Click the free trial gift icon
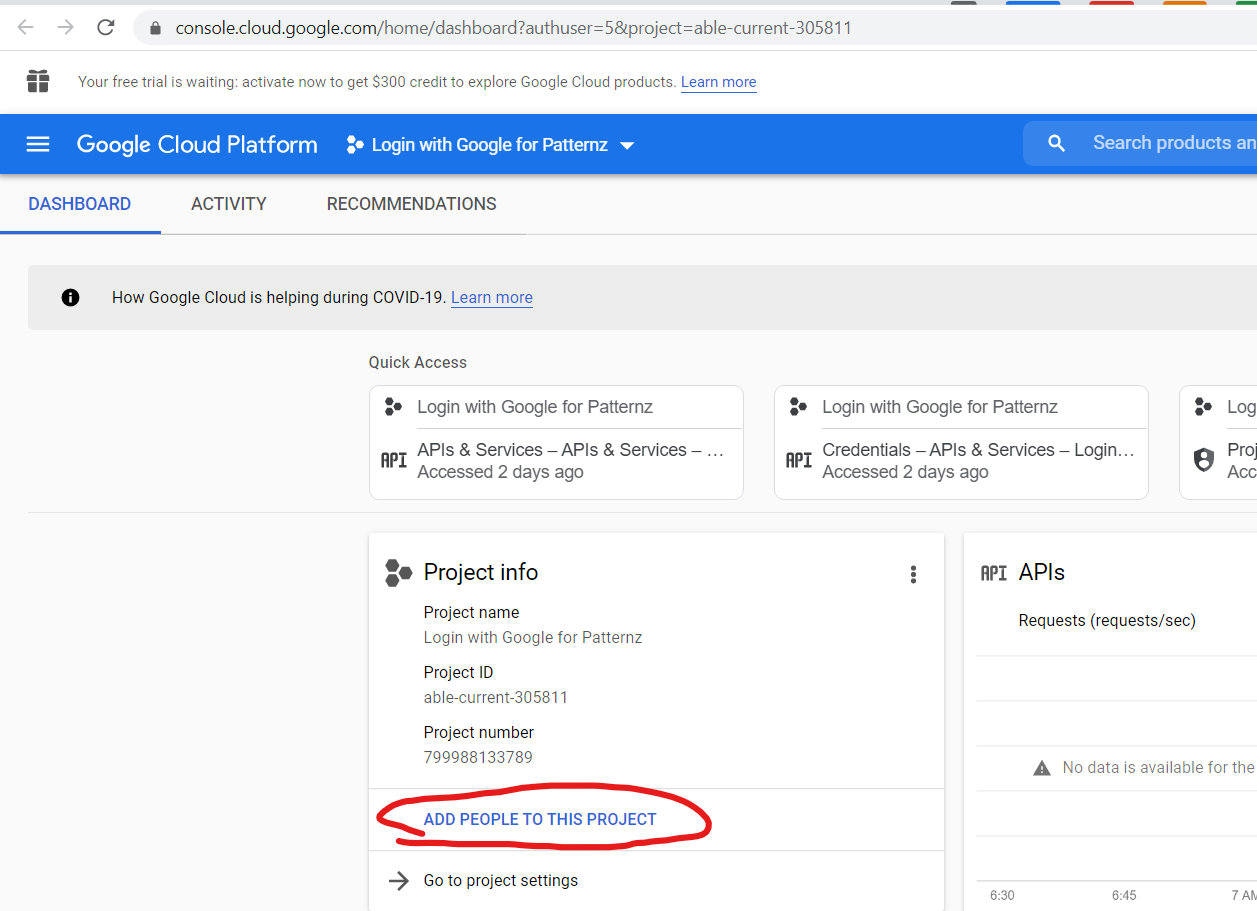1257x911 pixels. click(x=38, y=81)
